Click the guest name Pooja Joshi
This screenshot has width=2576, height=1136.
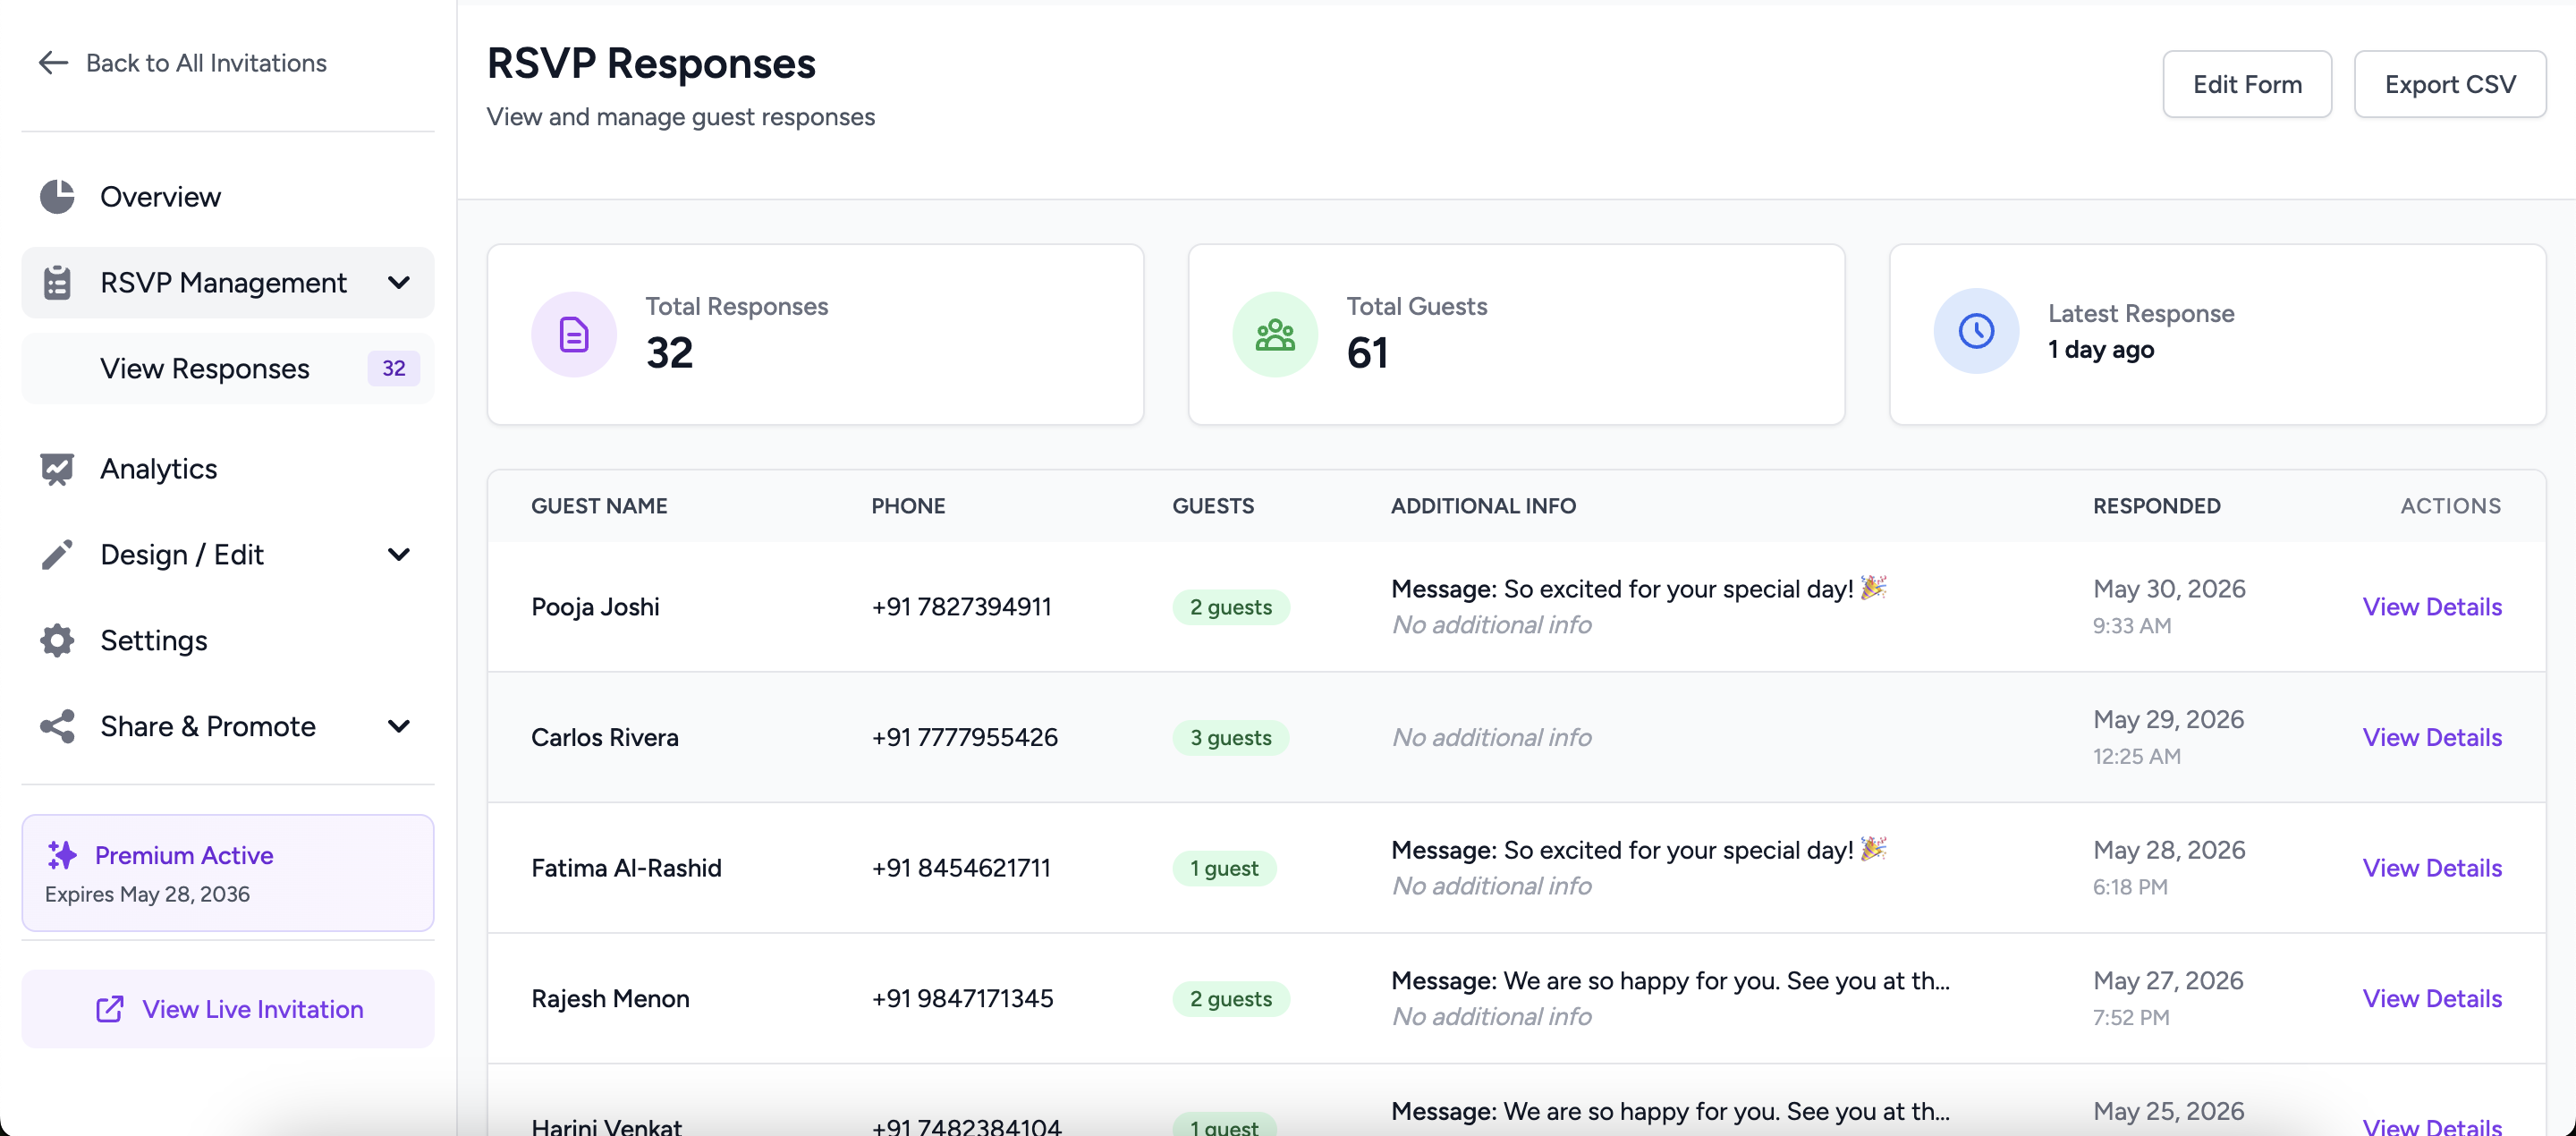595,607
